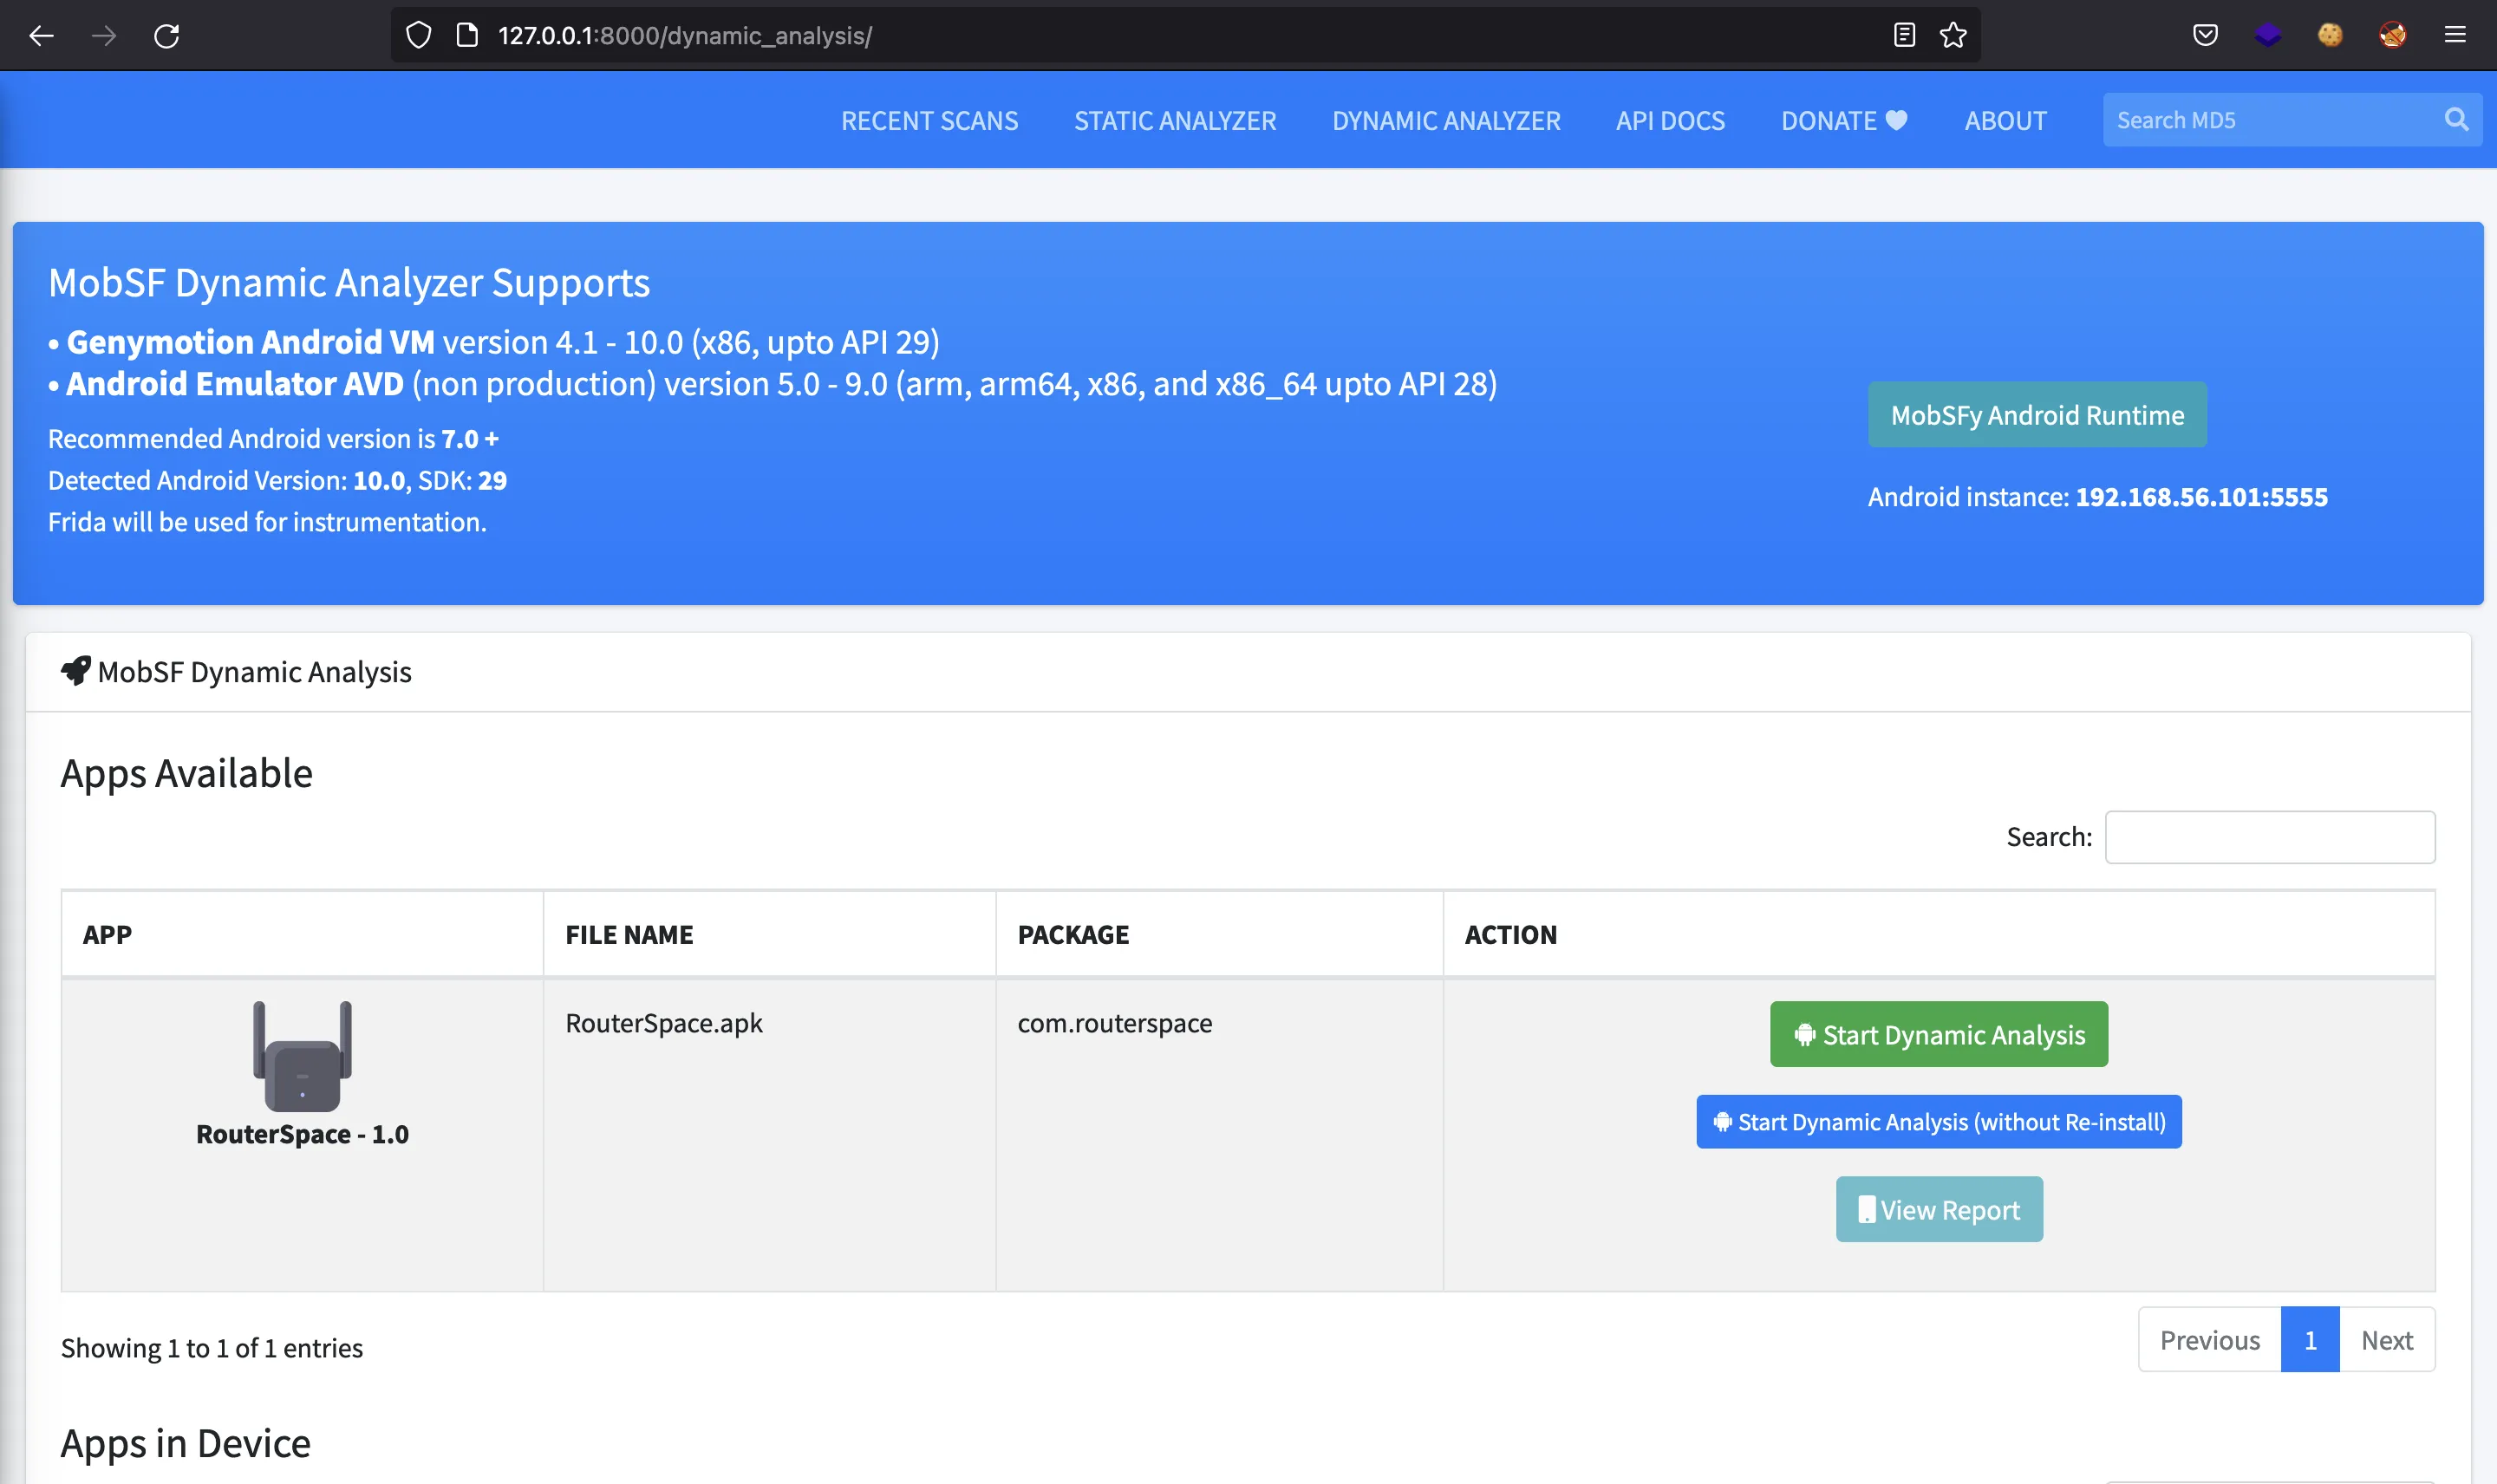Screen dimensions: 2497x1484
Task: Open the RECENT SCANS menu item
Action: click(x=929, y=120)
